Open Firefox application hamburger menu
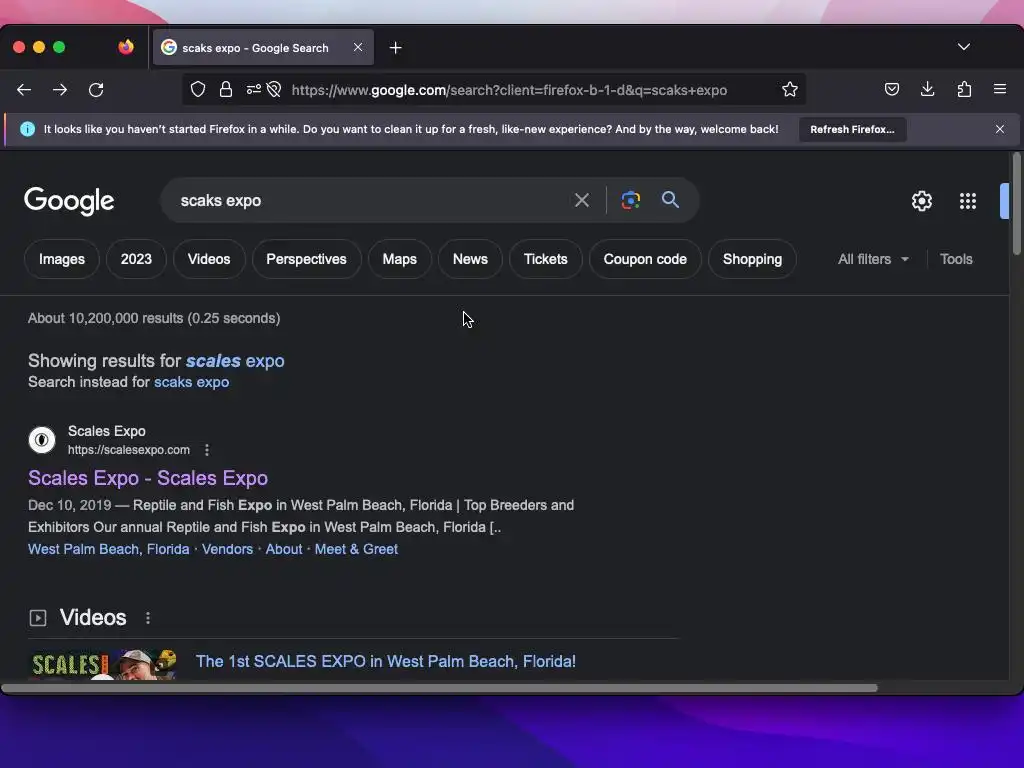 [x=1000, y=89]
